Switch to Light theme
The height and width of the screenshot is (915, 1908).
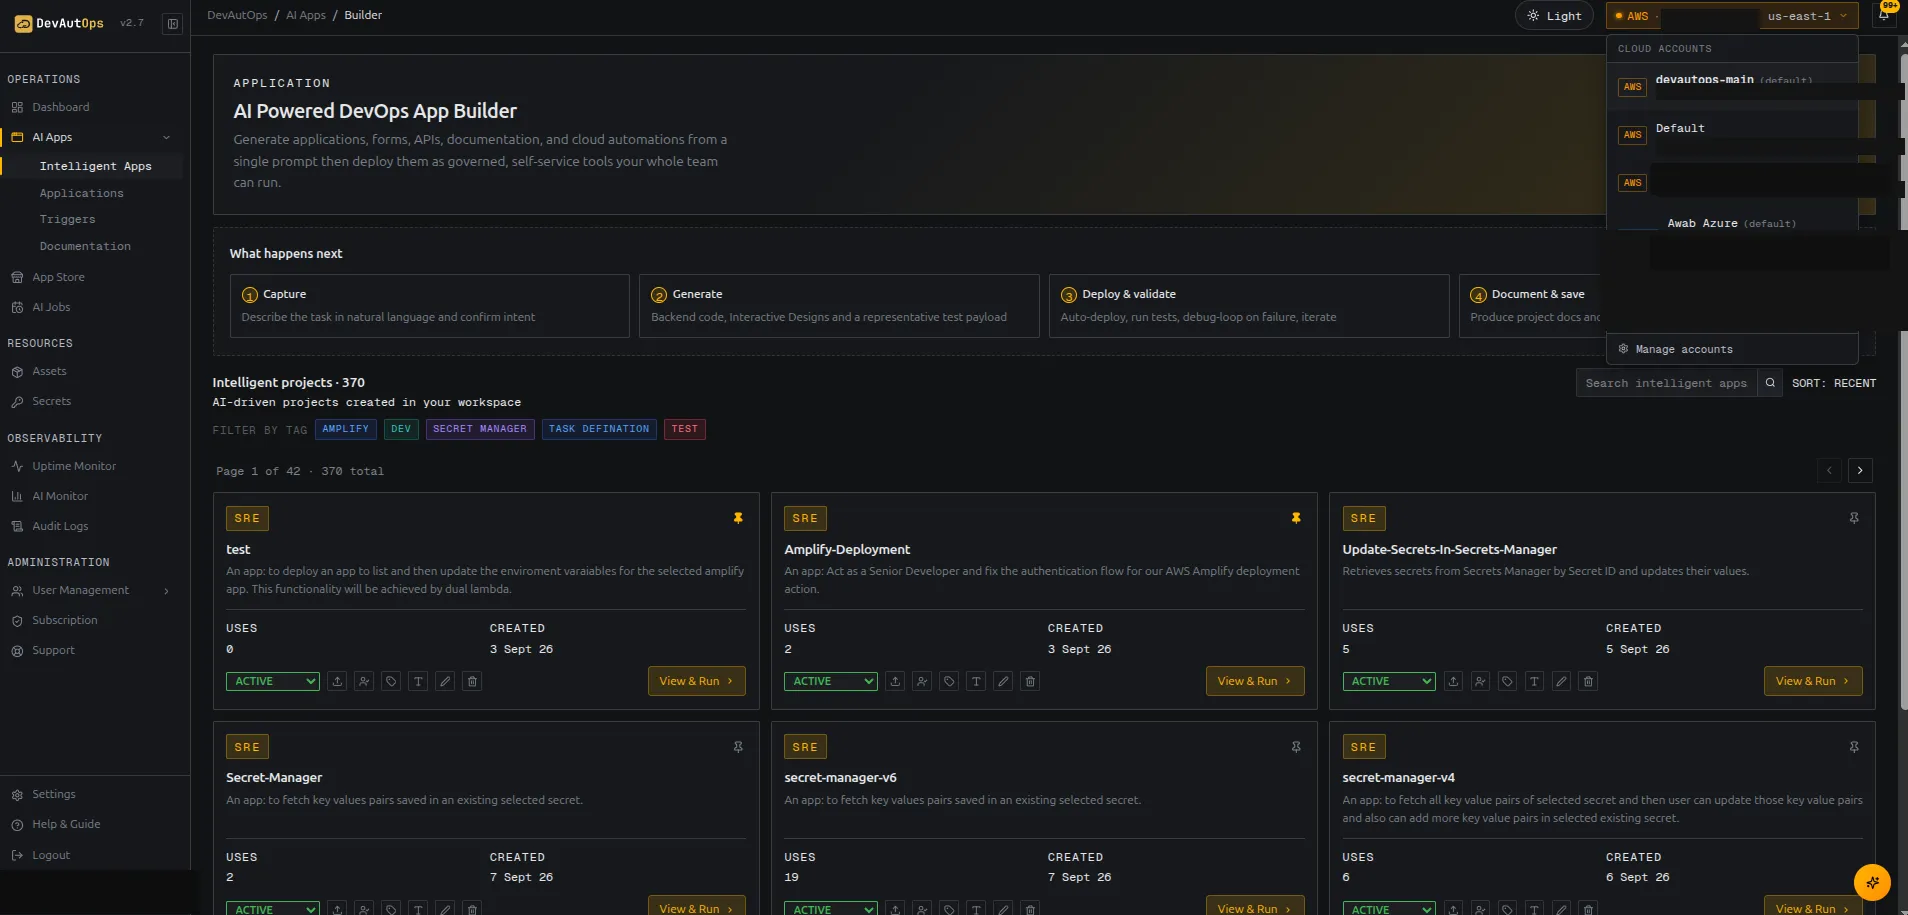(1554, 16)
